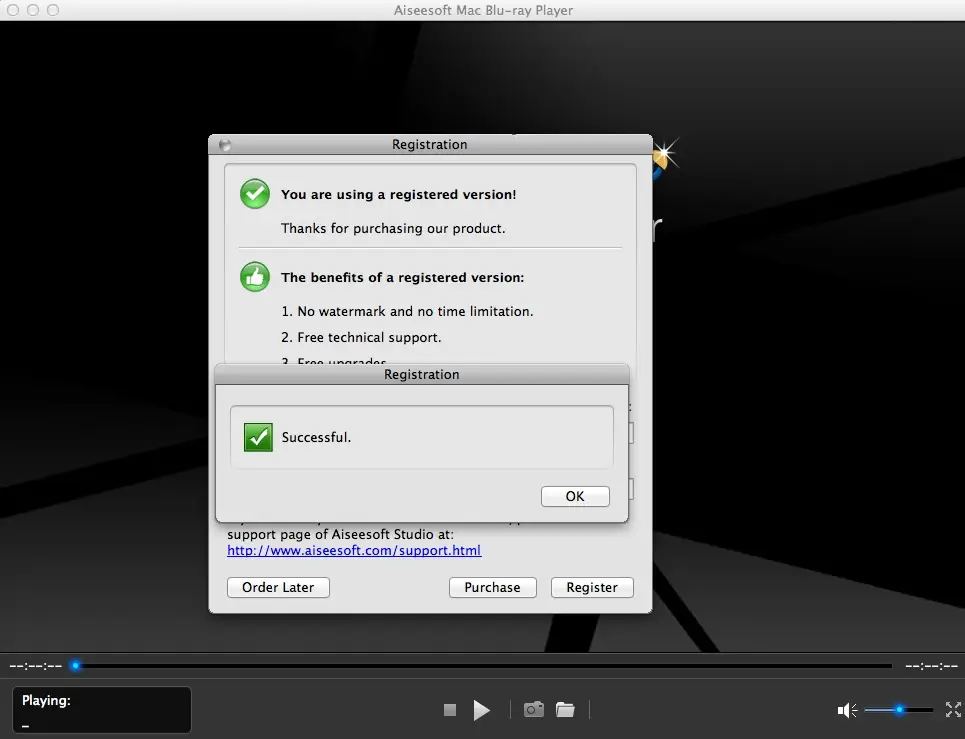Click the Order Later button
This screenshot has height=739, width=965.
coord(278,587)
